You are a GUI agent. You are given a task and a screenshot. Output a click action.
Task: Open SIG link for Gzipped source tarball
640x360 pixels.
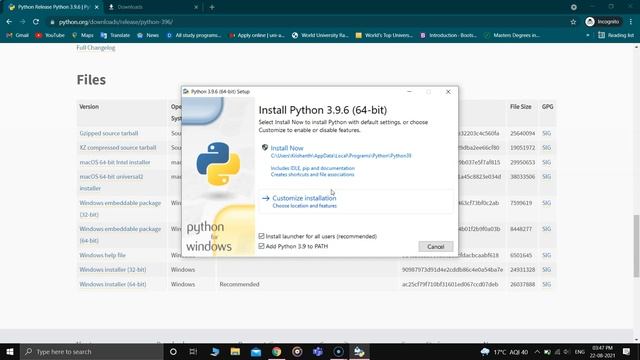click(x=547, y=133)
